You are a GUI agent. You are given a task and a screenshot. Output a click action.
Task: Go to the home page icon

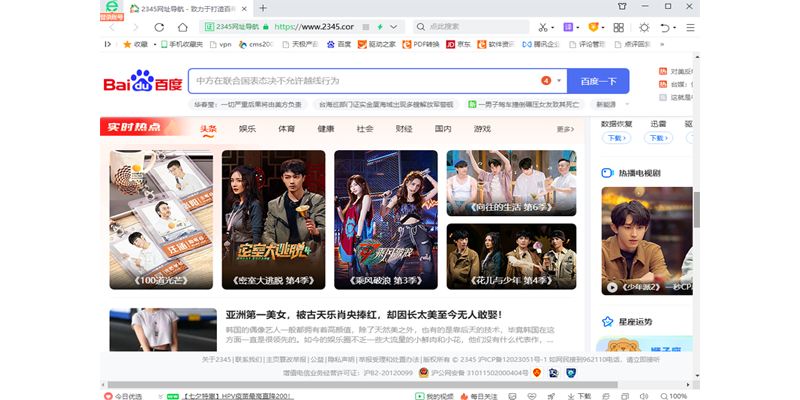[183, 27]
